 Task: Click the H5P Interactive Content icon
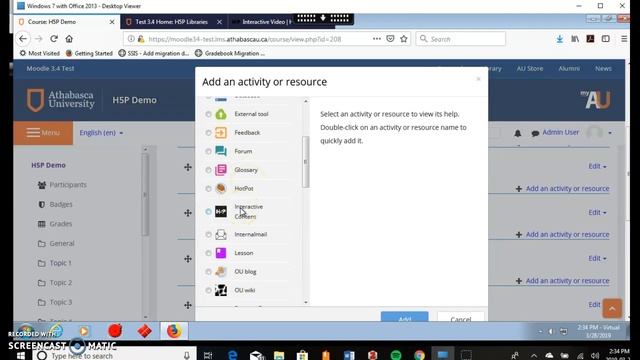[x=221, y=211]
